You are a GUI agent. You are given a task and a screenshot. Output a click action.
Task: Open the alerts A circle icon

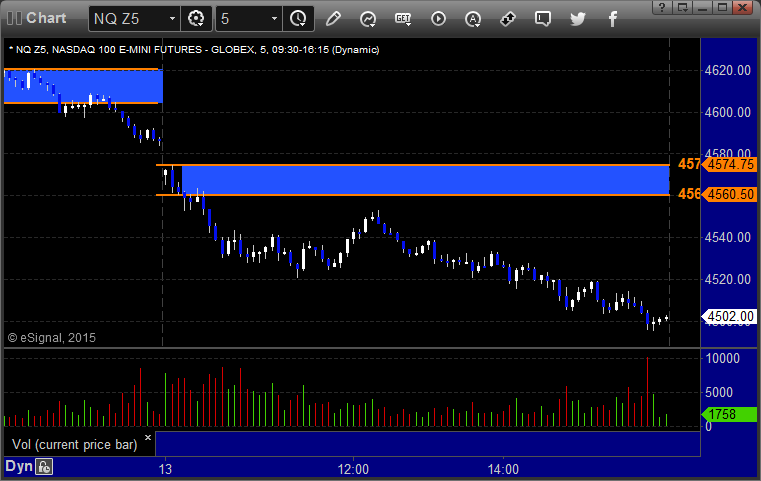[473, 19]
